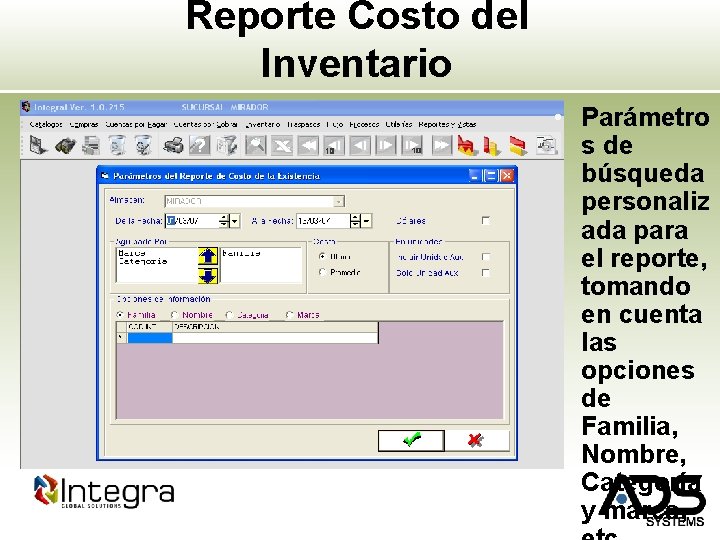Screen dimensions: 720x540
Task: Jump forward 10 records icon
Action: tap(412, 146)
